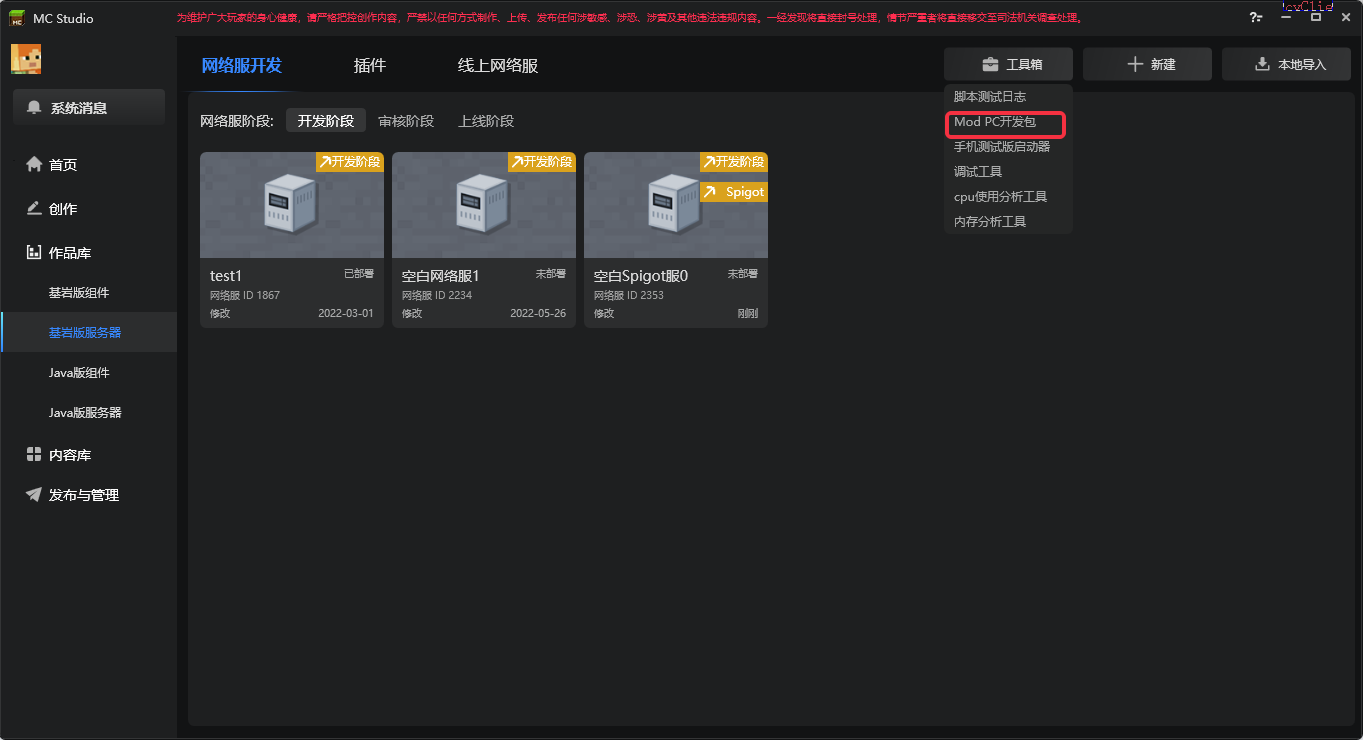Click the Spigot badge on the third card
Screen dimensions: 1363x740
tap(734, 192)
